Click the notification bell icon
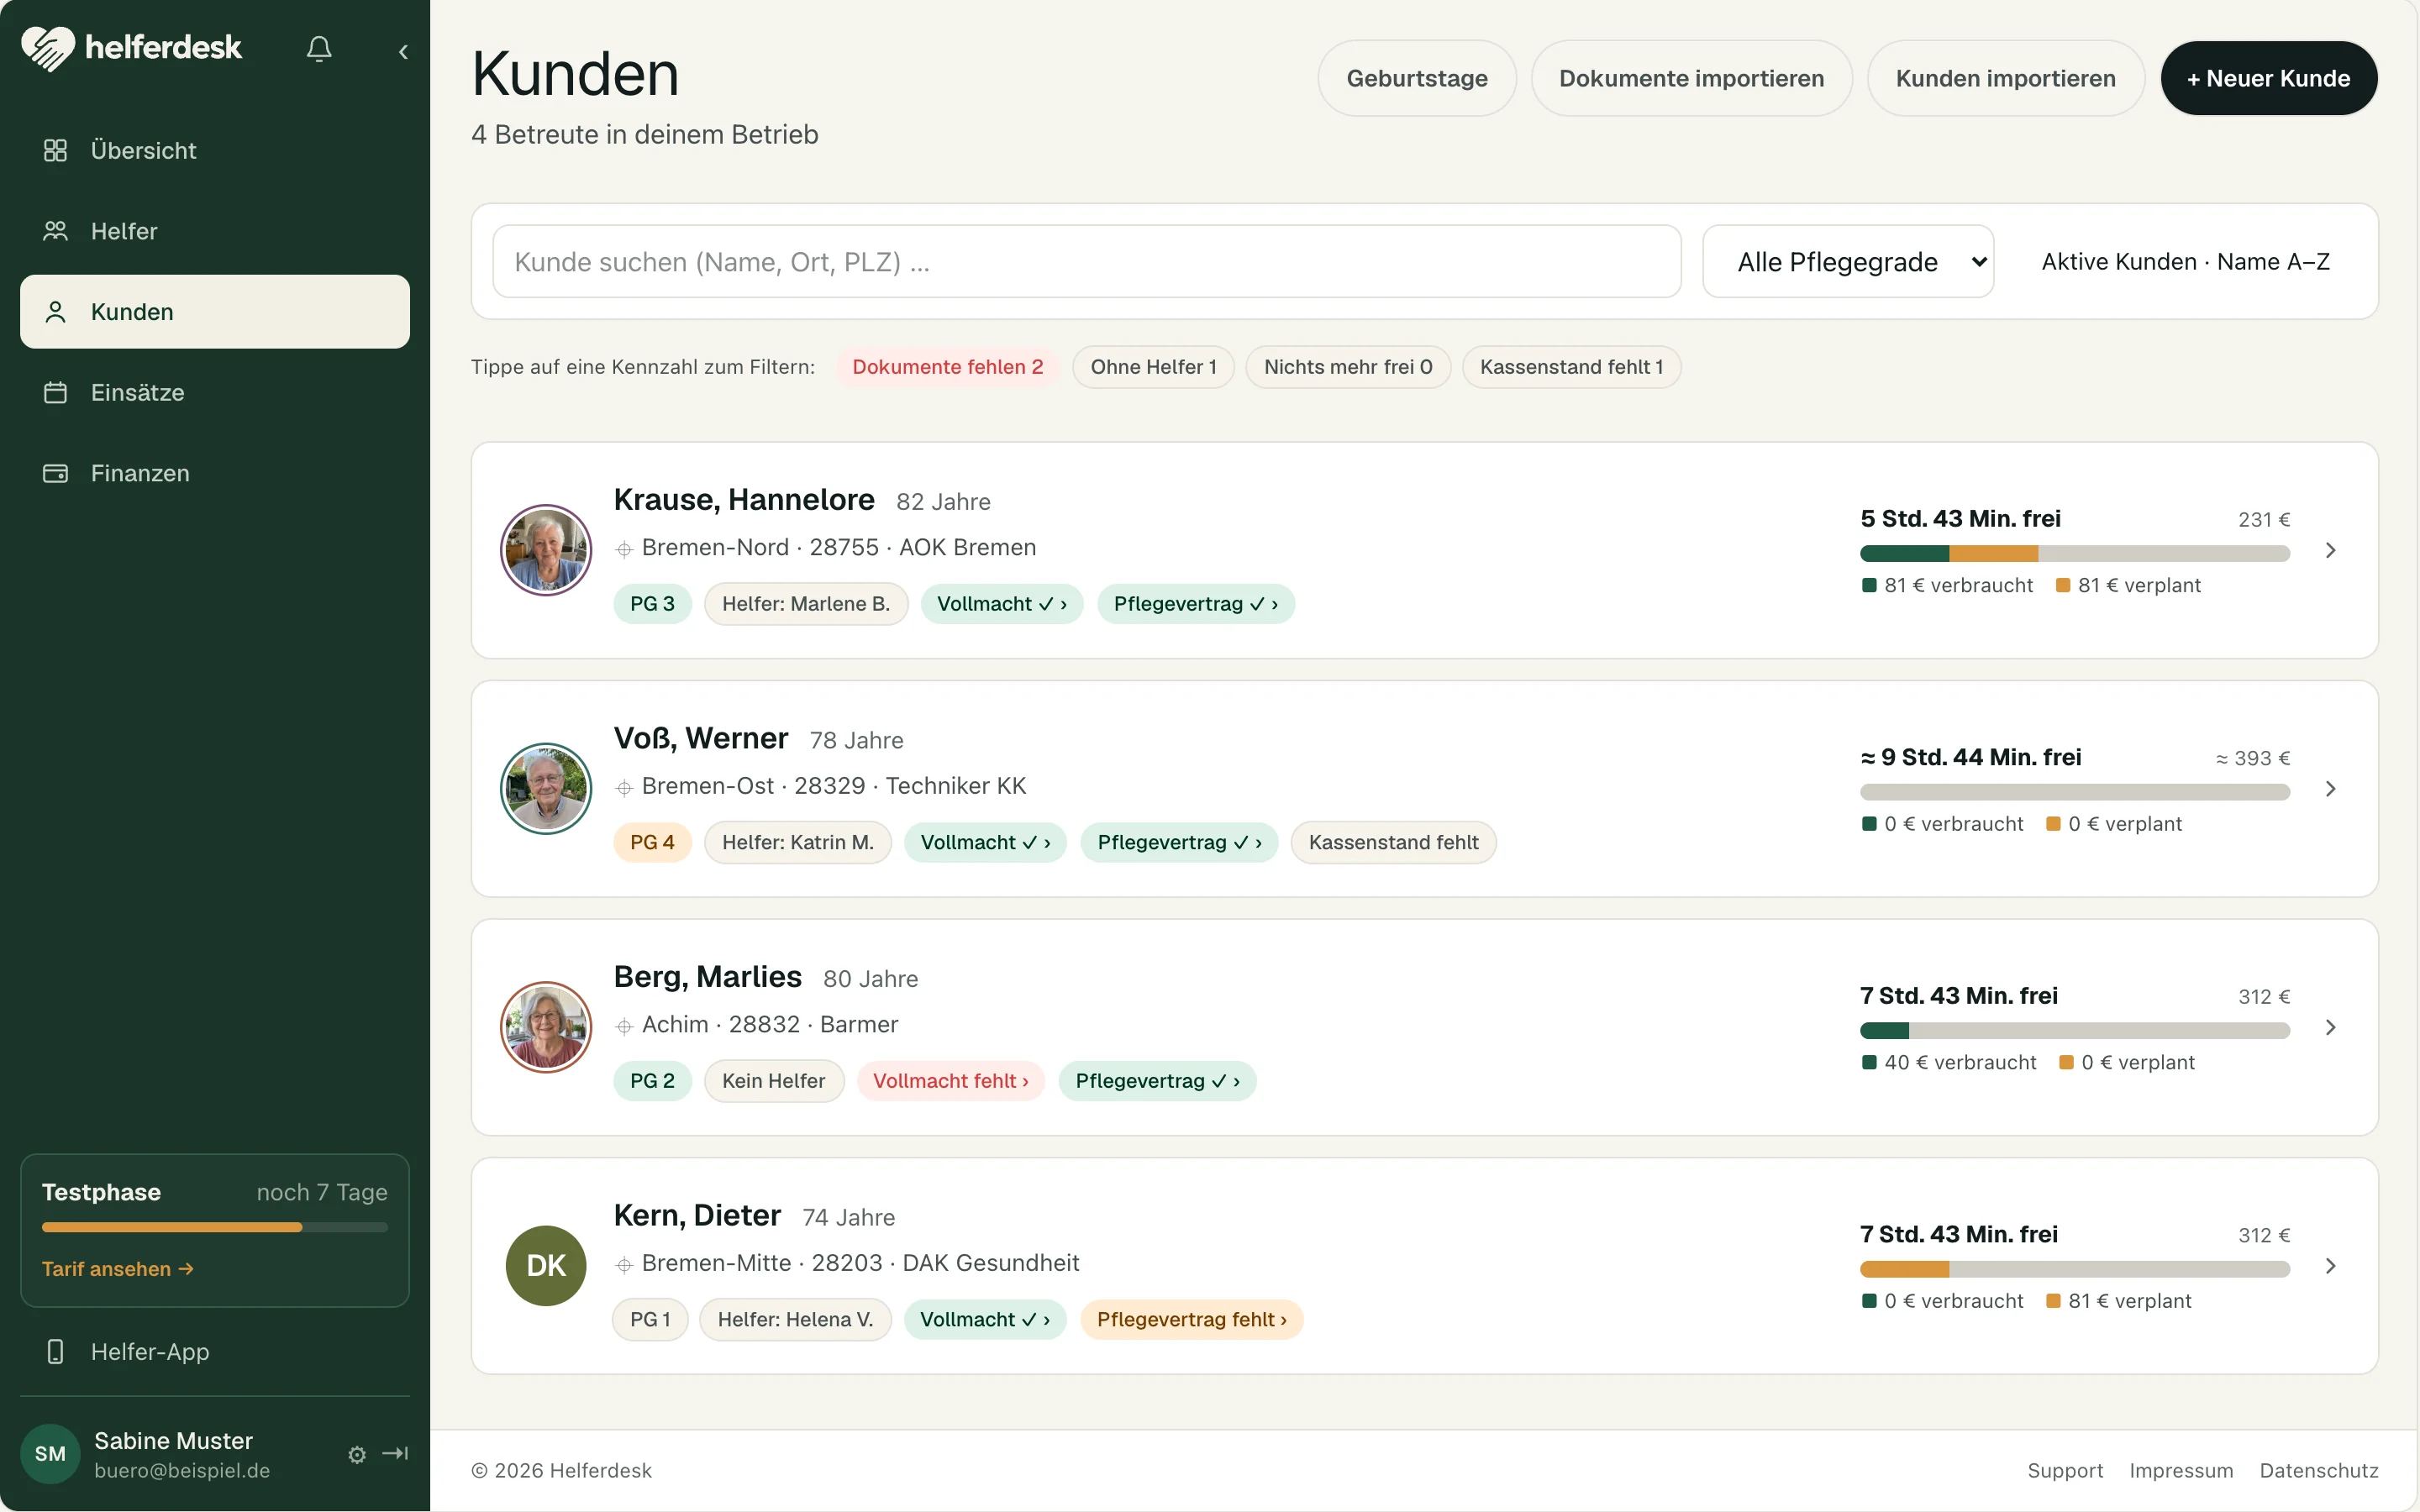 coord(319,49)
